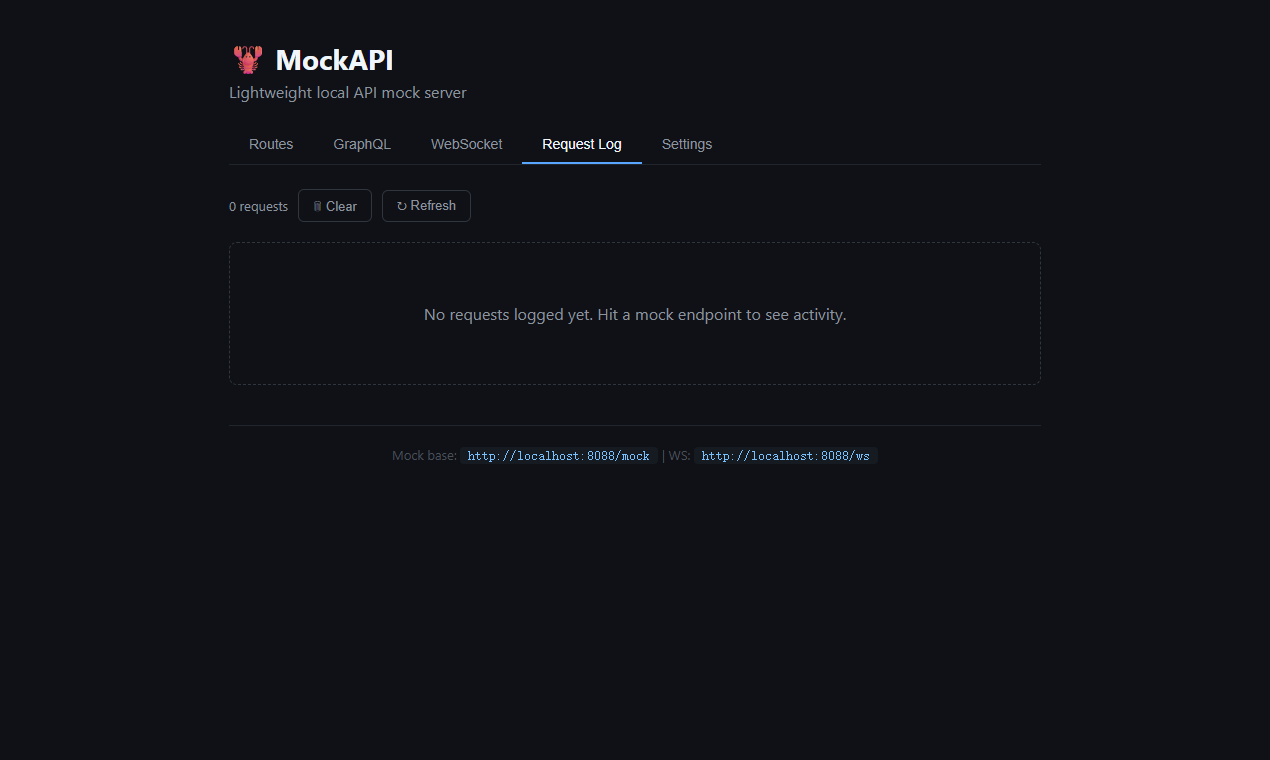The height and width of the screenshot is (760, 1270).
Task: Click the active Request Log tab
Action: click(581, 144)
